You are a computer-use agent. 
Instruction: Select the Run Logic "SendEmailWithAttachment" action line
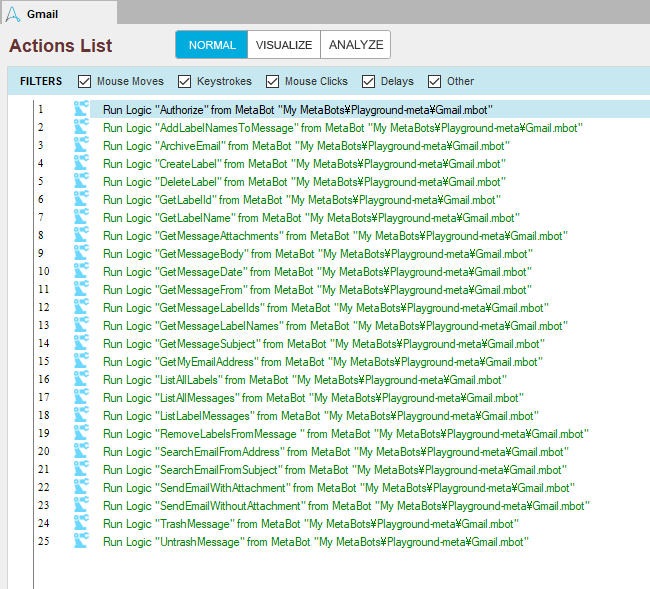click(338, 487)
